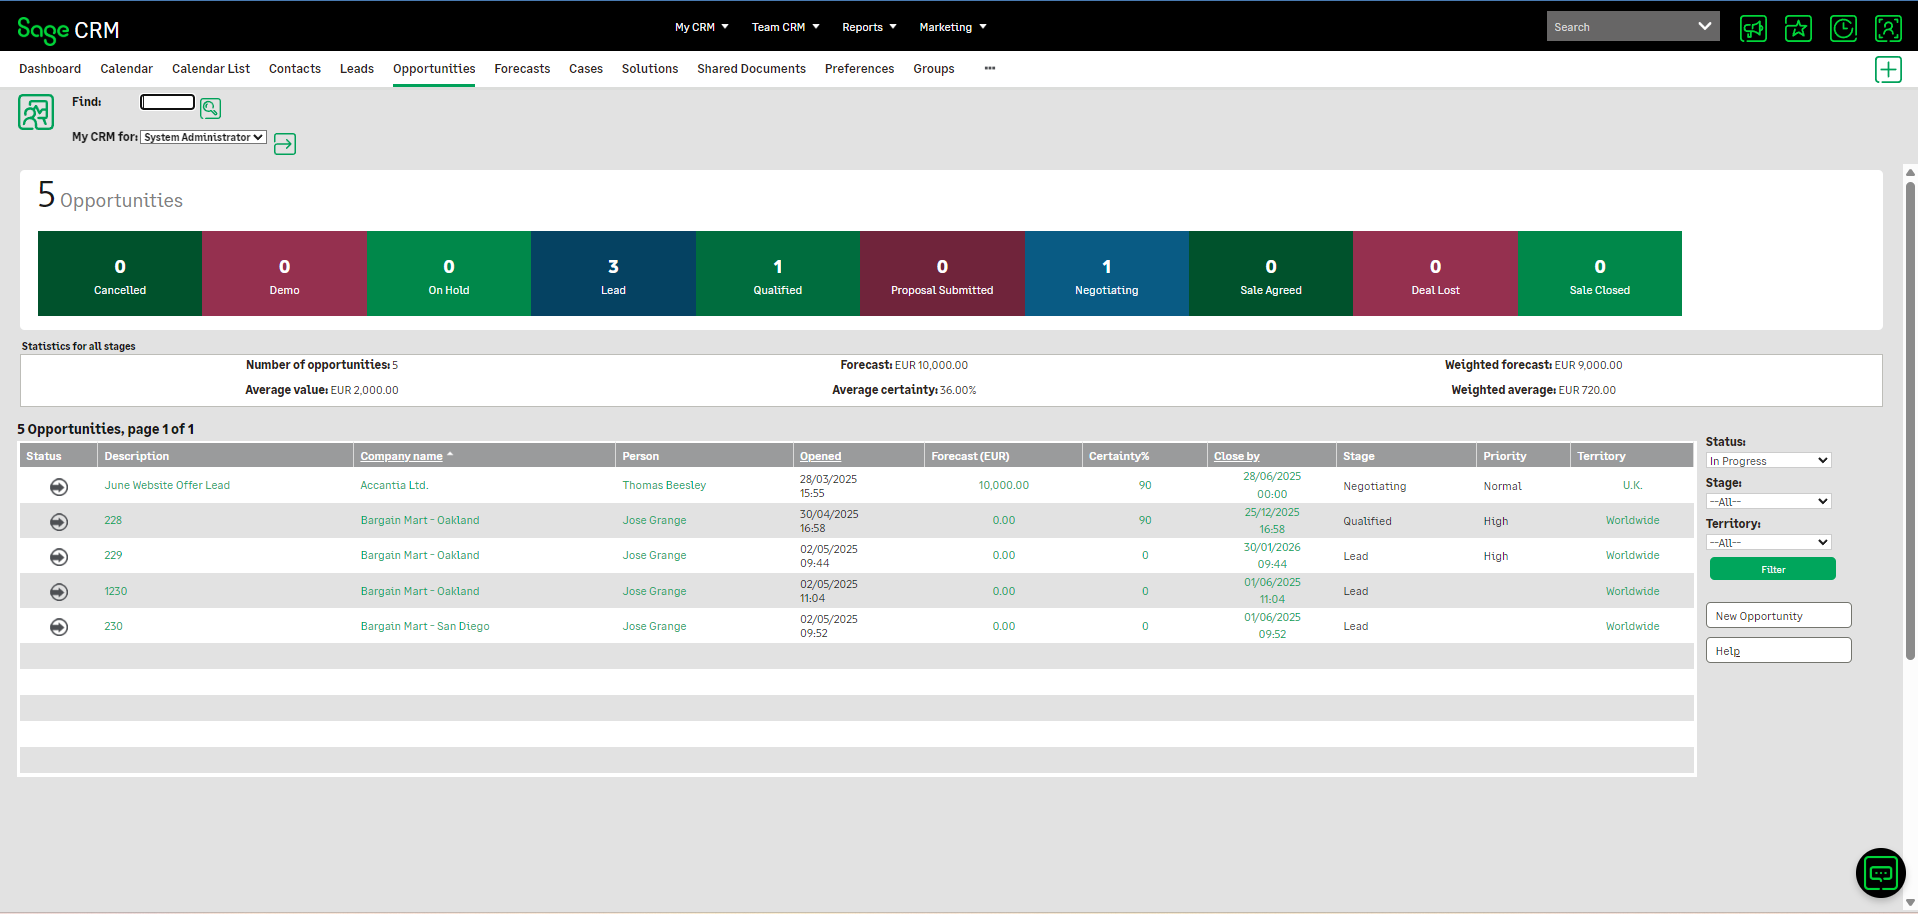This screenshot has height=914, width=1918.
Task: Click the green Filter button
Action: (1772, 569)
